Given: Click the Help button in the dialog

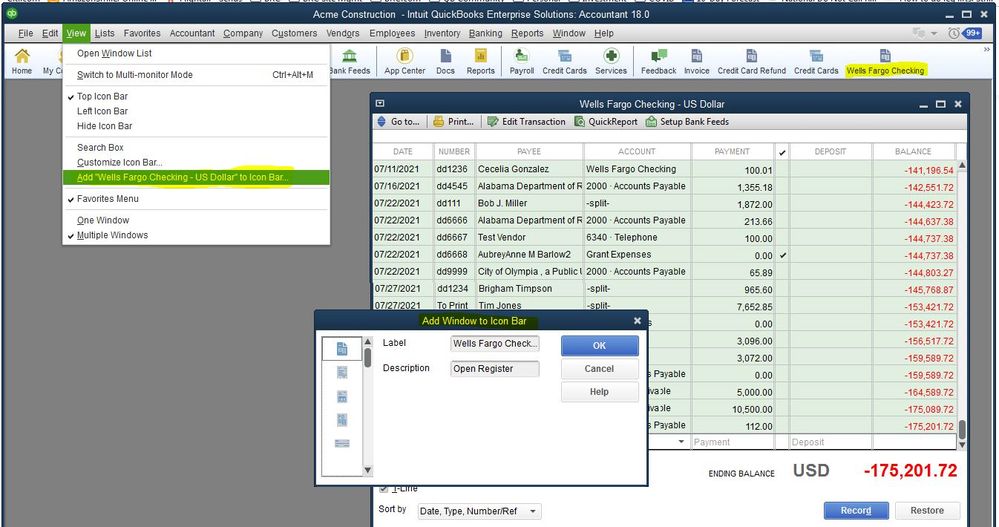Looking at the screenshot, I should click(600, 392).
